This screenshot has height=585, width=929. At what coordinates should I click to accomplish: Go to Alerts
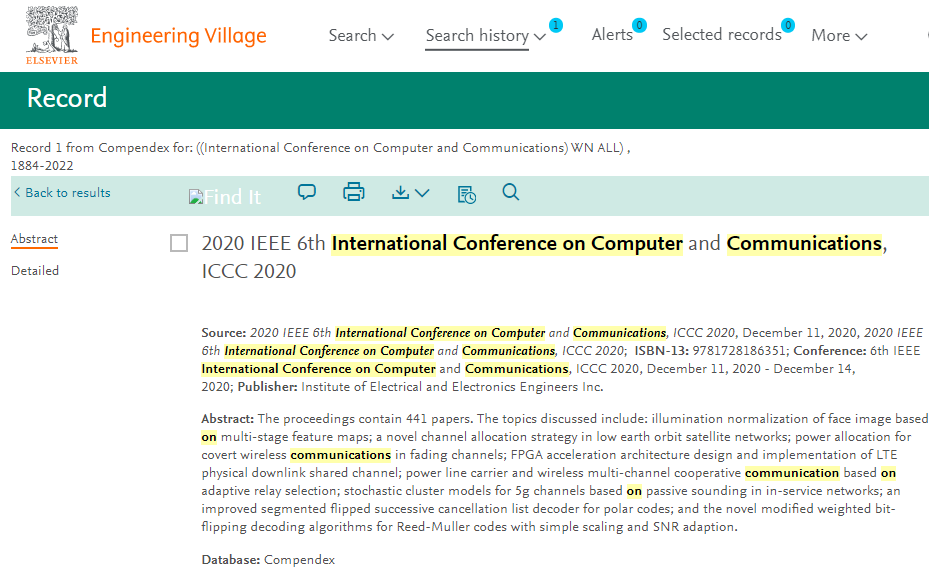point(612,35)
